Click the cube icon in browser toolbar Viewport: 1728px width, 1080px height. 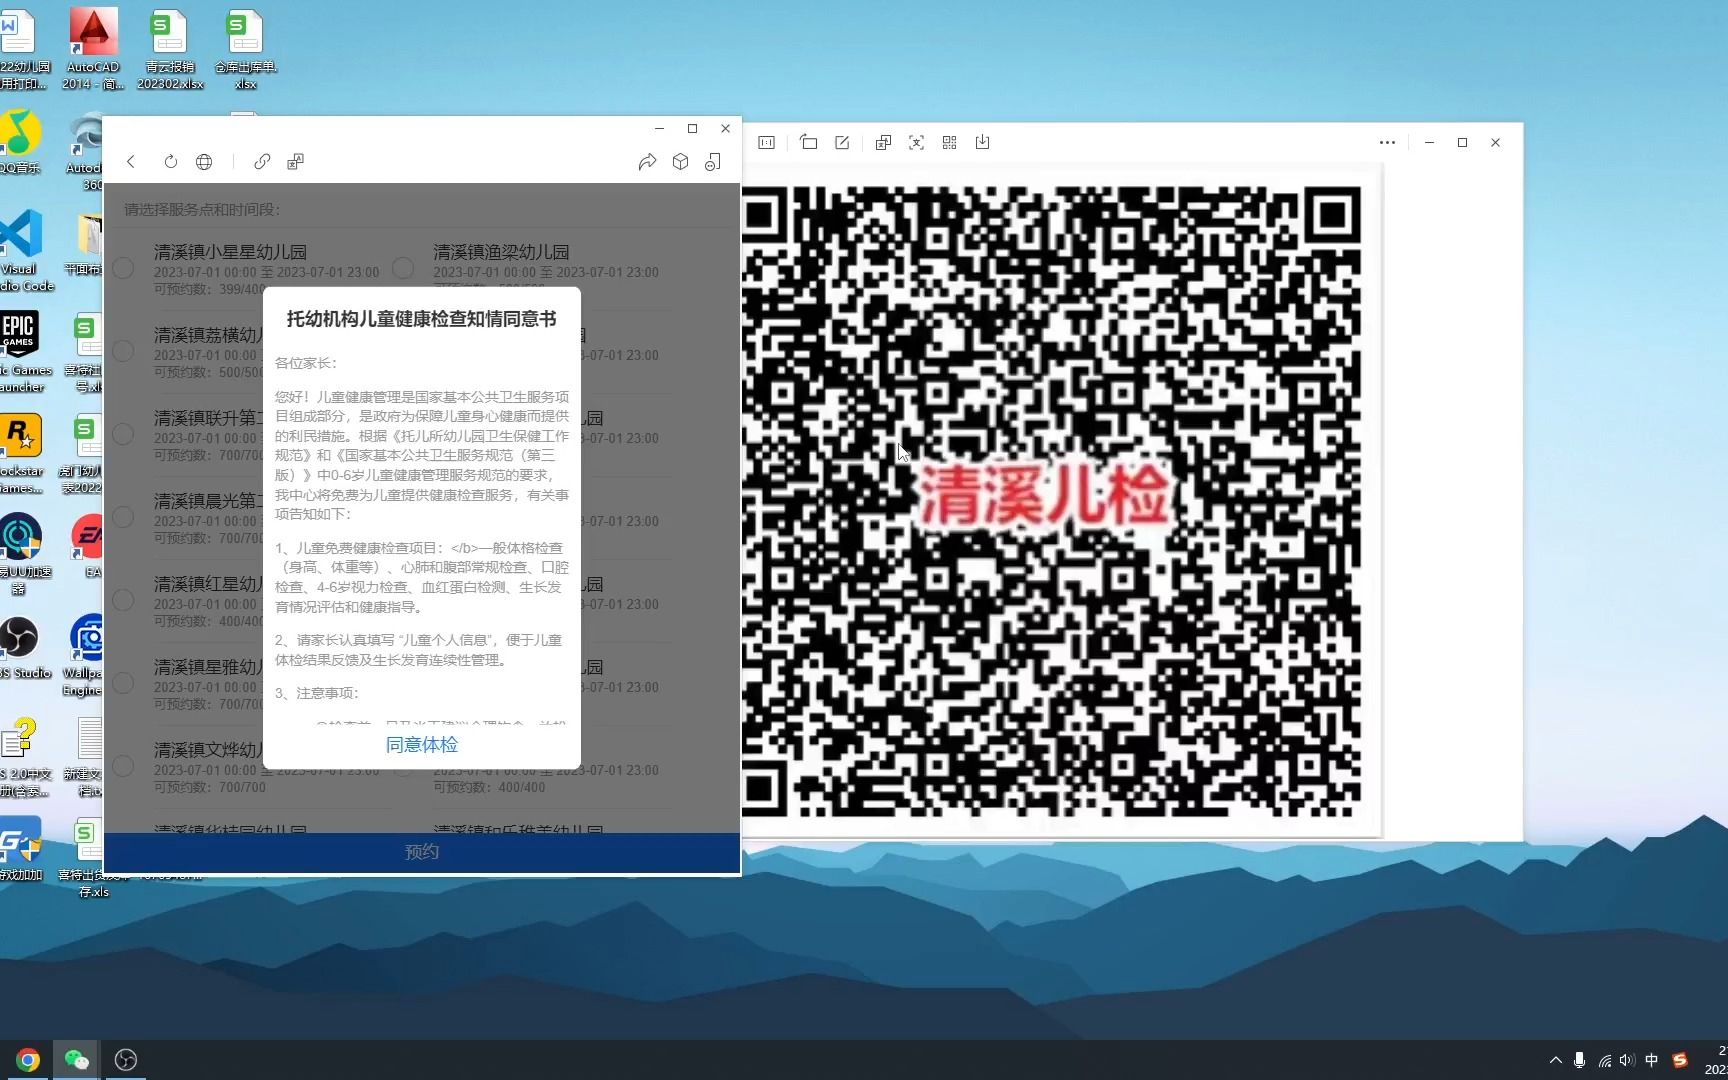tap(680, 162)
